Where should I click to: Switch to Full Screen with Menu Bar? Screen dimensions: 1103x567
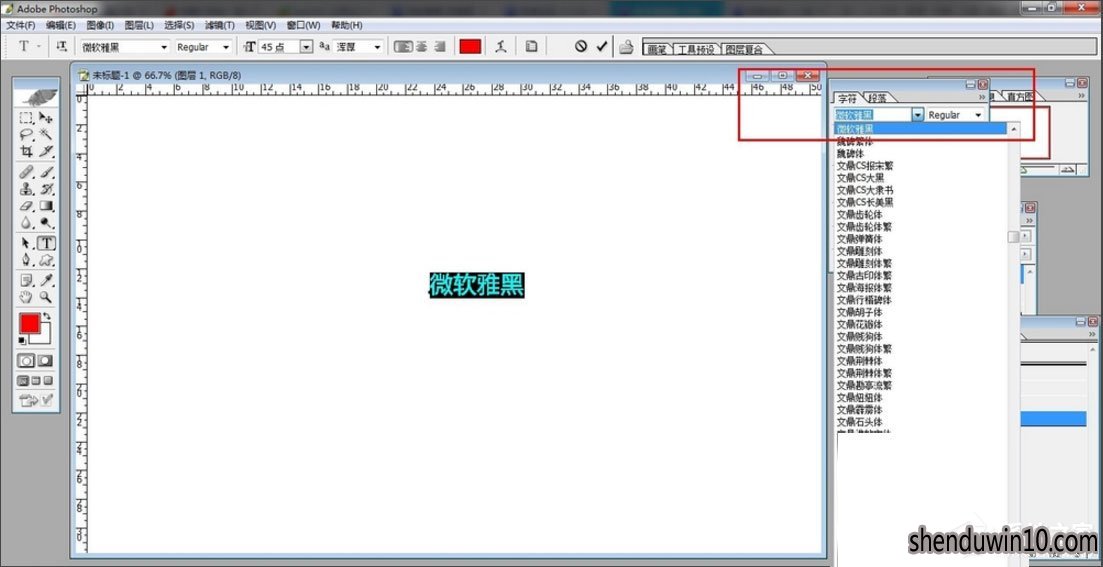(x=36, y=381)
